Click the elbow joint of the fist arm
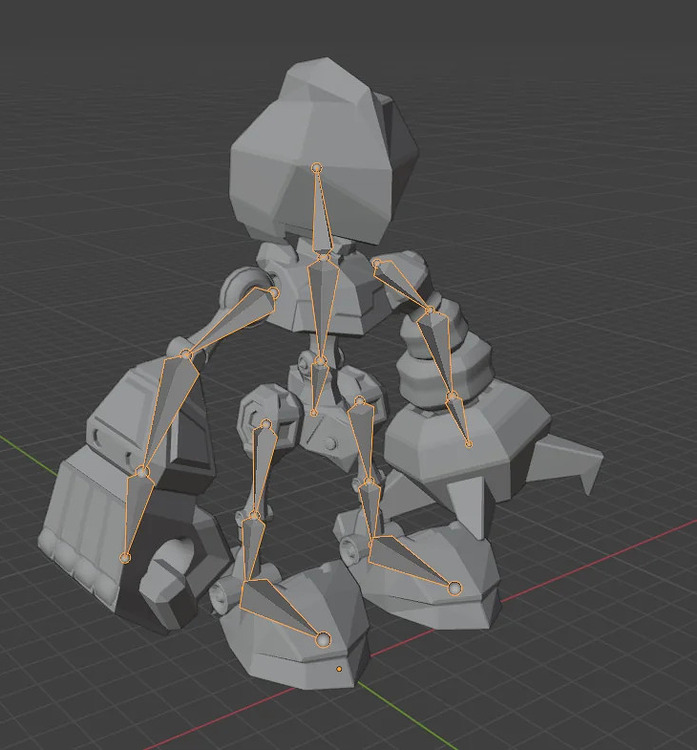Image resolution: width=697 pixels, height=750 pixels. tap(186, 355)
